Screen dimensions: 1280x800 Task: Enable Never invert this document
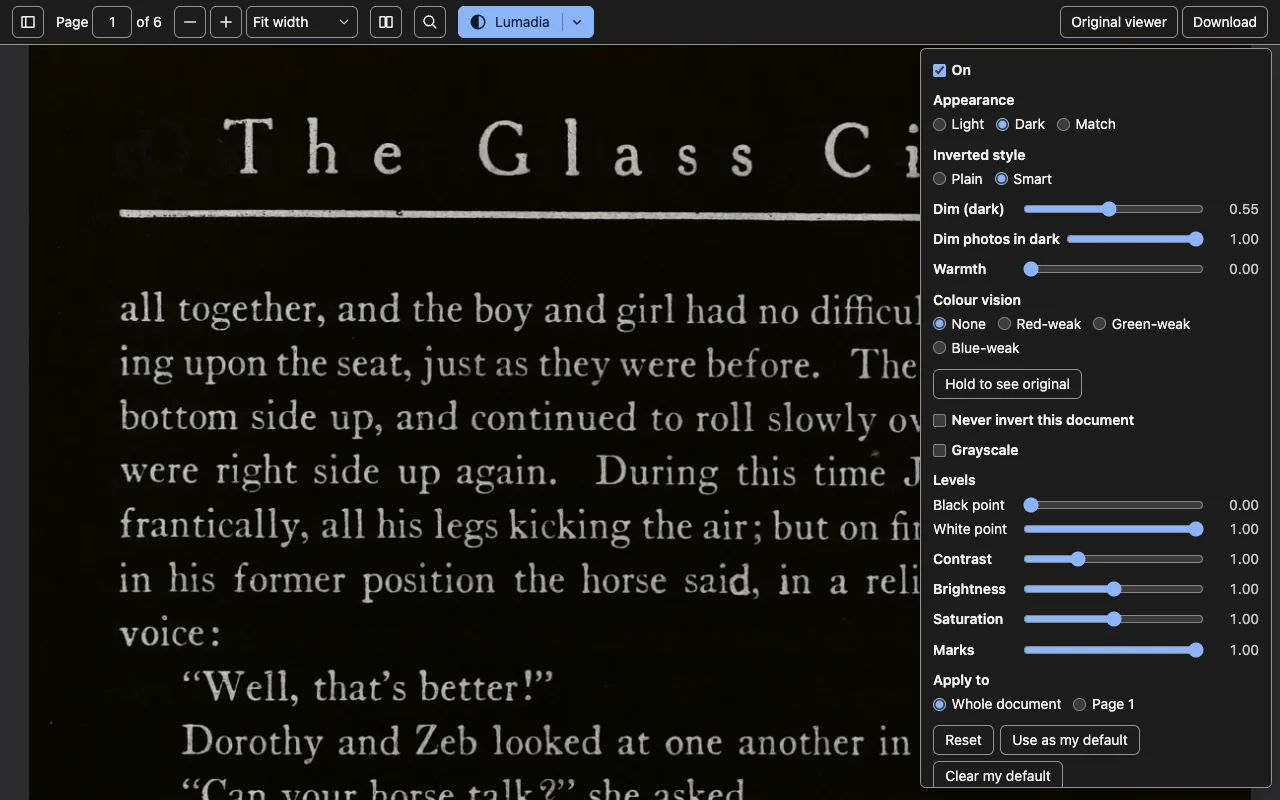(939, 420)
